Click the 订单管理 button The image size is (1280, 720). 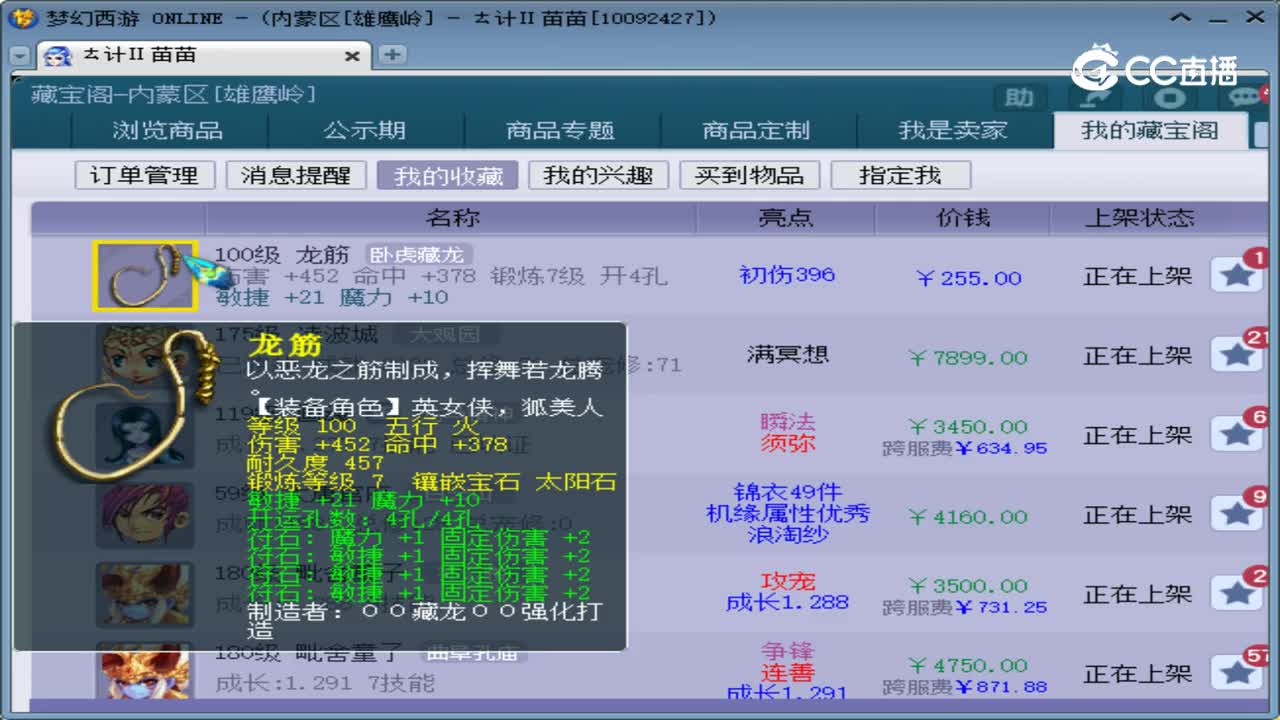pos(144,174)
